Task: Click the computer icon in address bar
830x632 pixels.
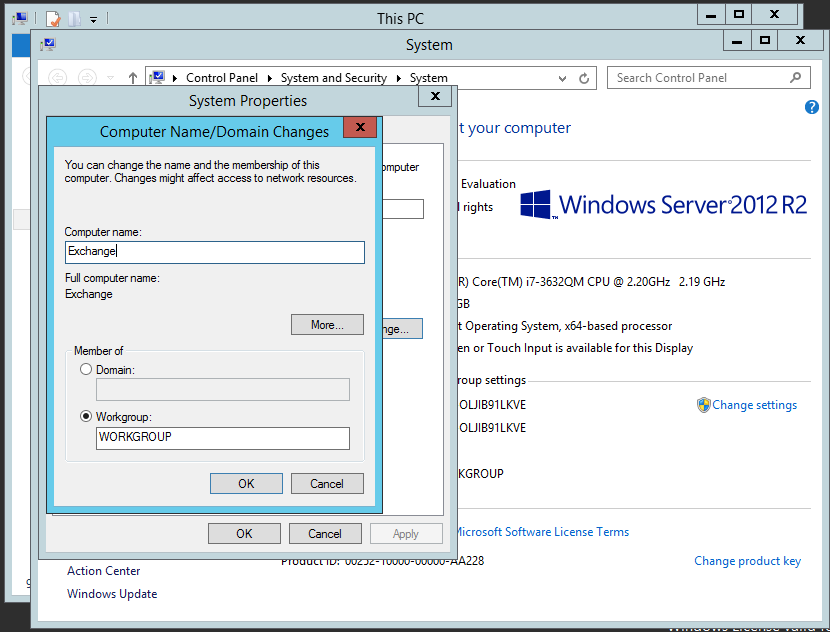Action: pyautogui.click(x=157, y=78)
